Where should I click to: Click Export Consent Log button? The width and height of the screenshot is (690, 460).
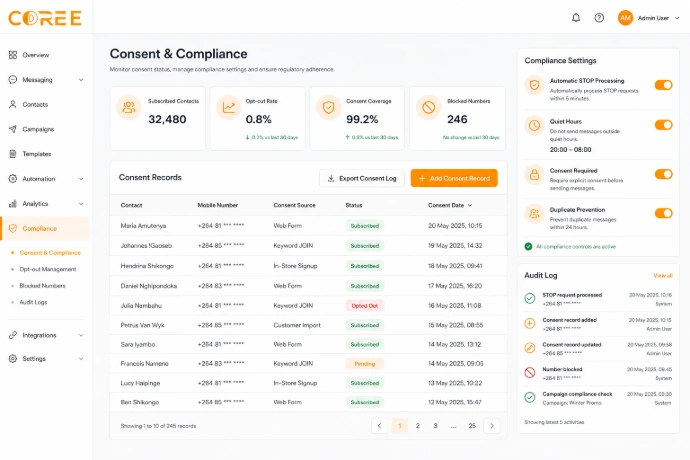362,178
